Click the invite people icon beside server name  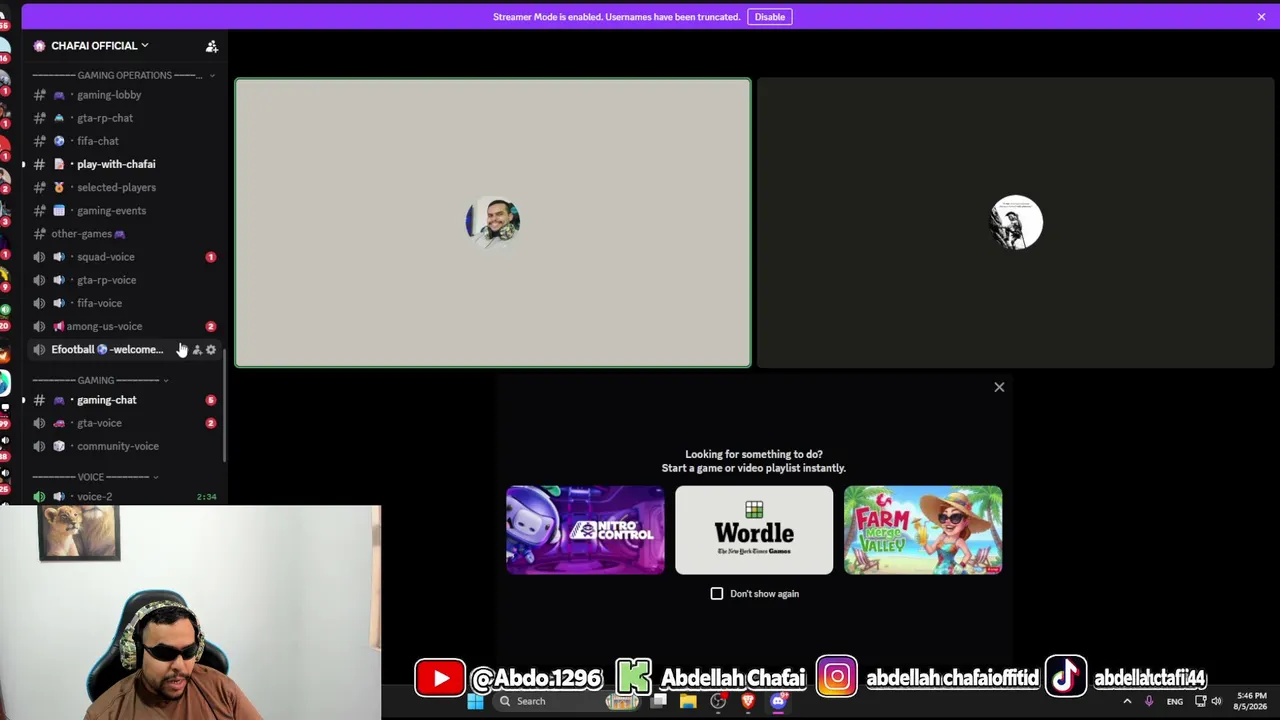212,46
